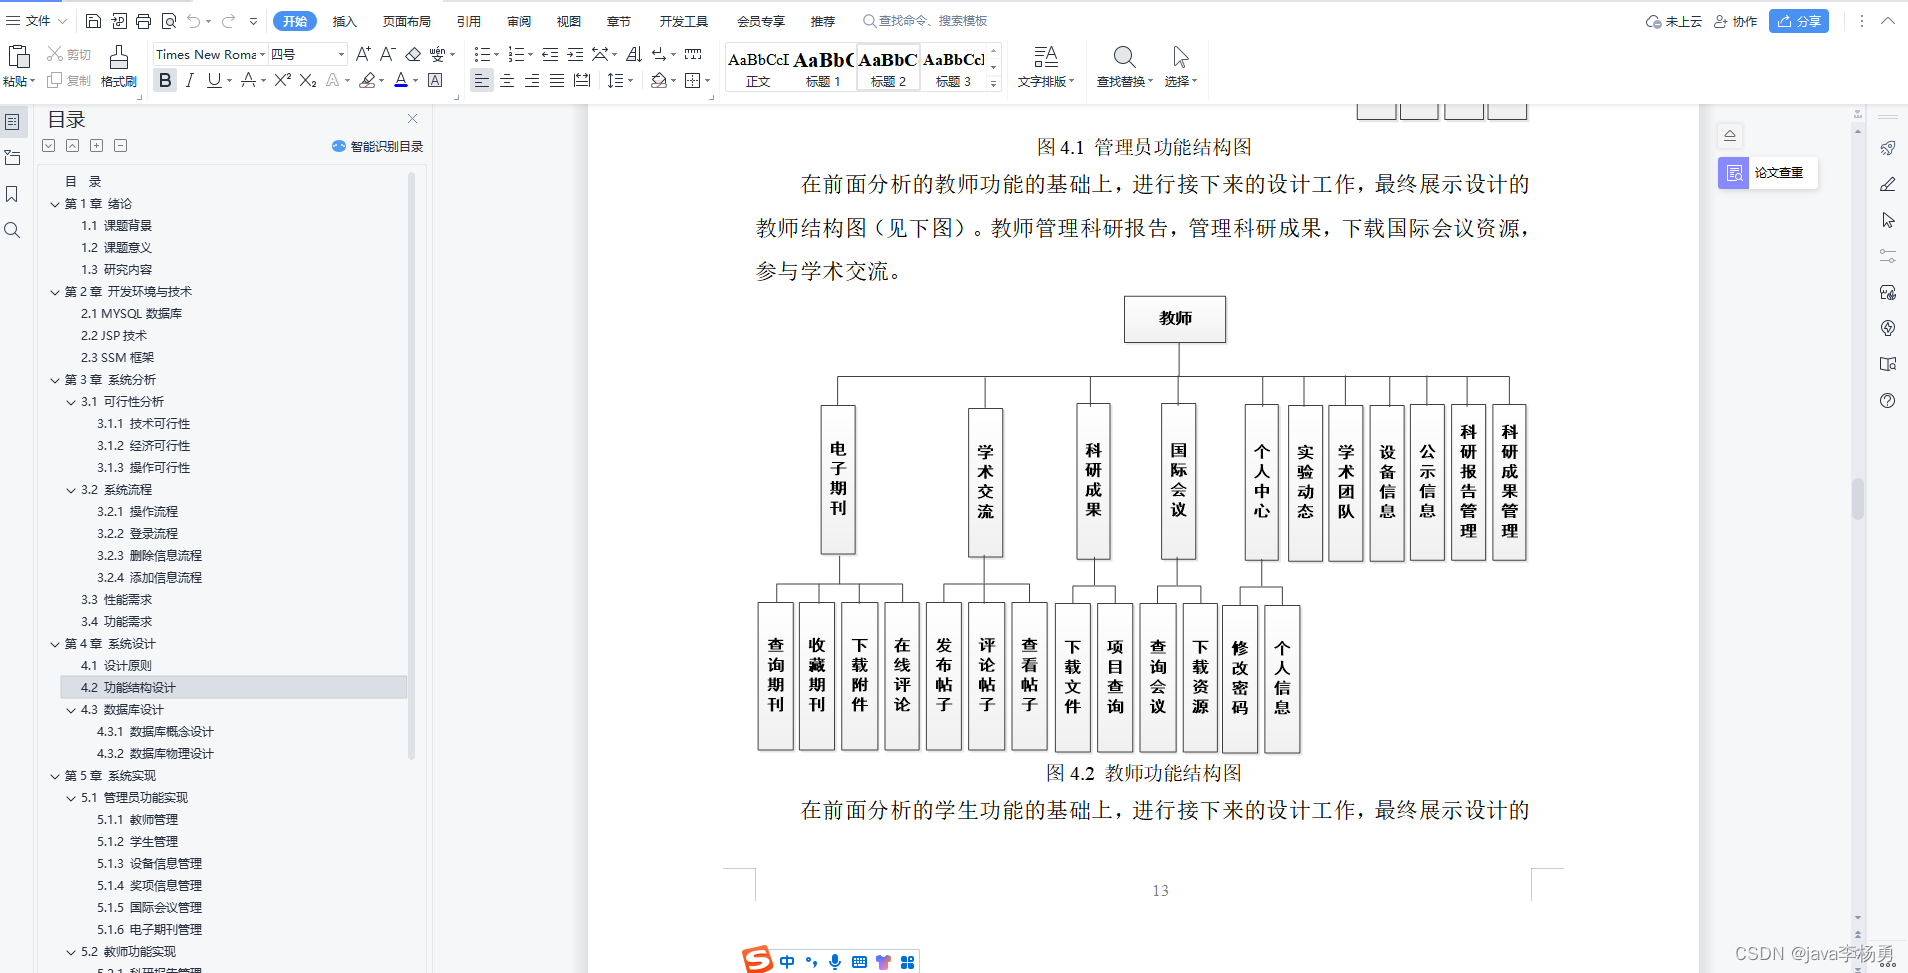Increase font size with A+ icon
Viewport: 1908px width, 973px height.
363,54
